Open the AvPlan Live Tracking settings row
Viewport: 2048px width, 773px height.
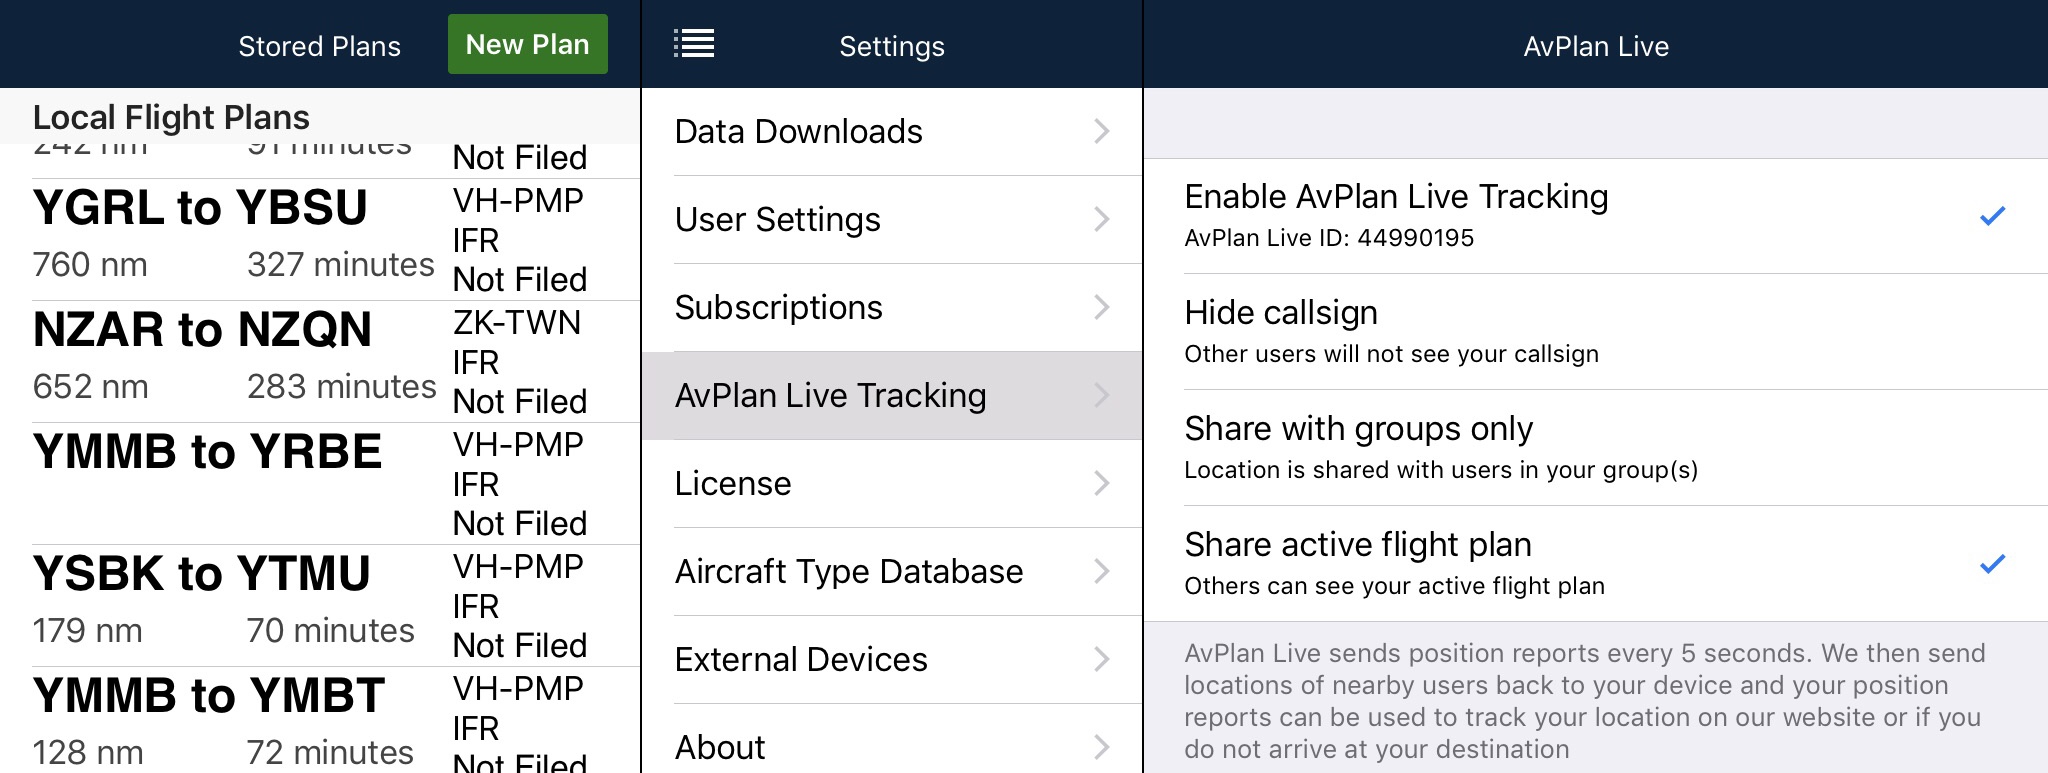click(892, 396)
